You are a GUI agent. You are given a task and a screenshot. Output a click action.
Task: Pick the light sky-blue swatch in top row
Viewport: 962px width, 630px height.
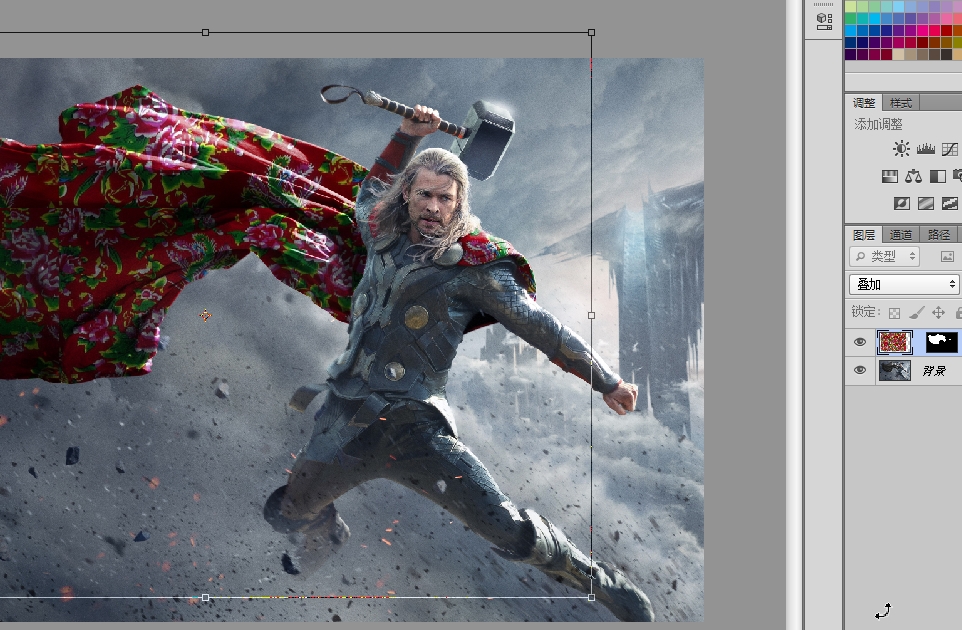898,6
